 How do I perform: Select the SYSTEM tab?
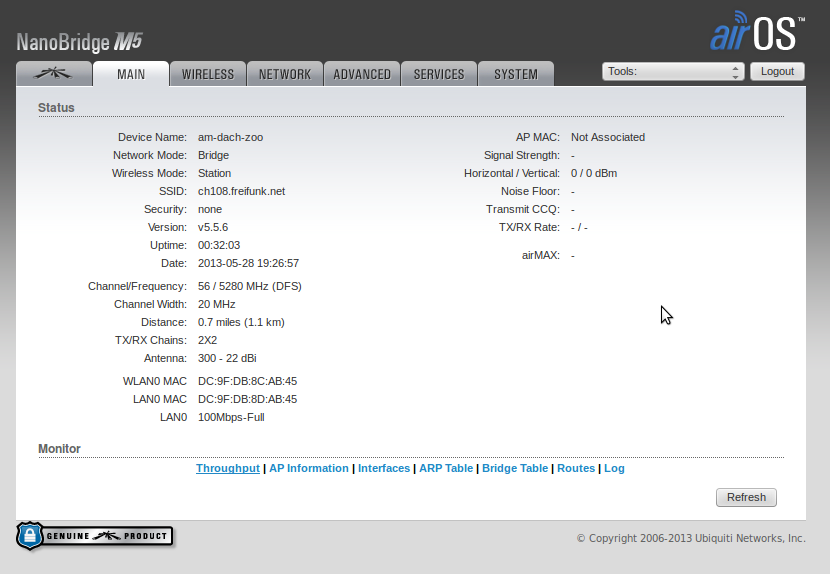(516, 74)
